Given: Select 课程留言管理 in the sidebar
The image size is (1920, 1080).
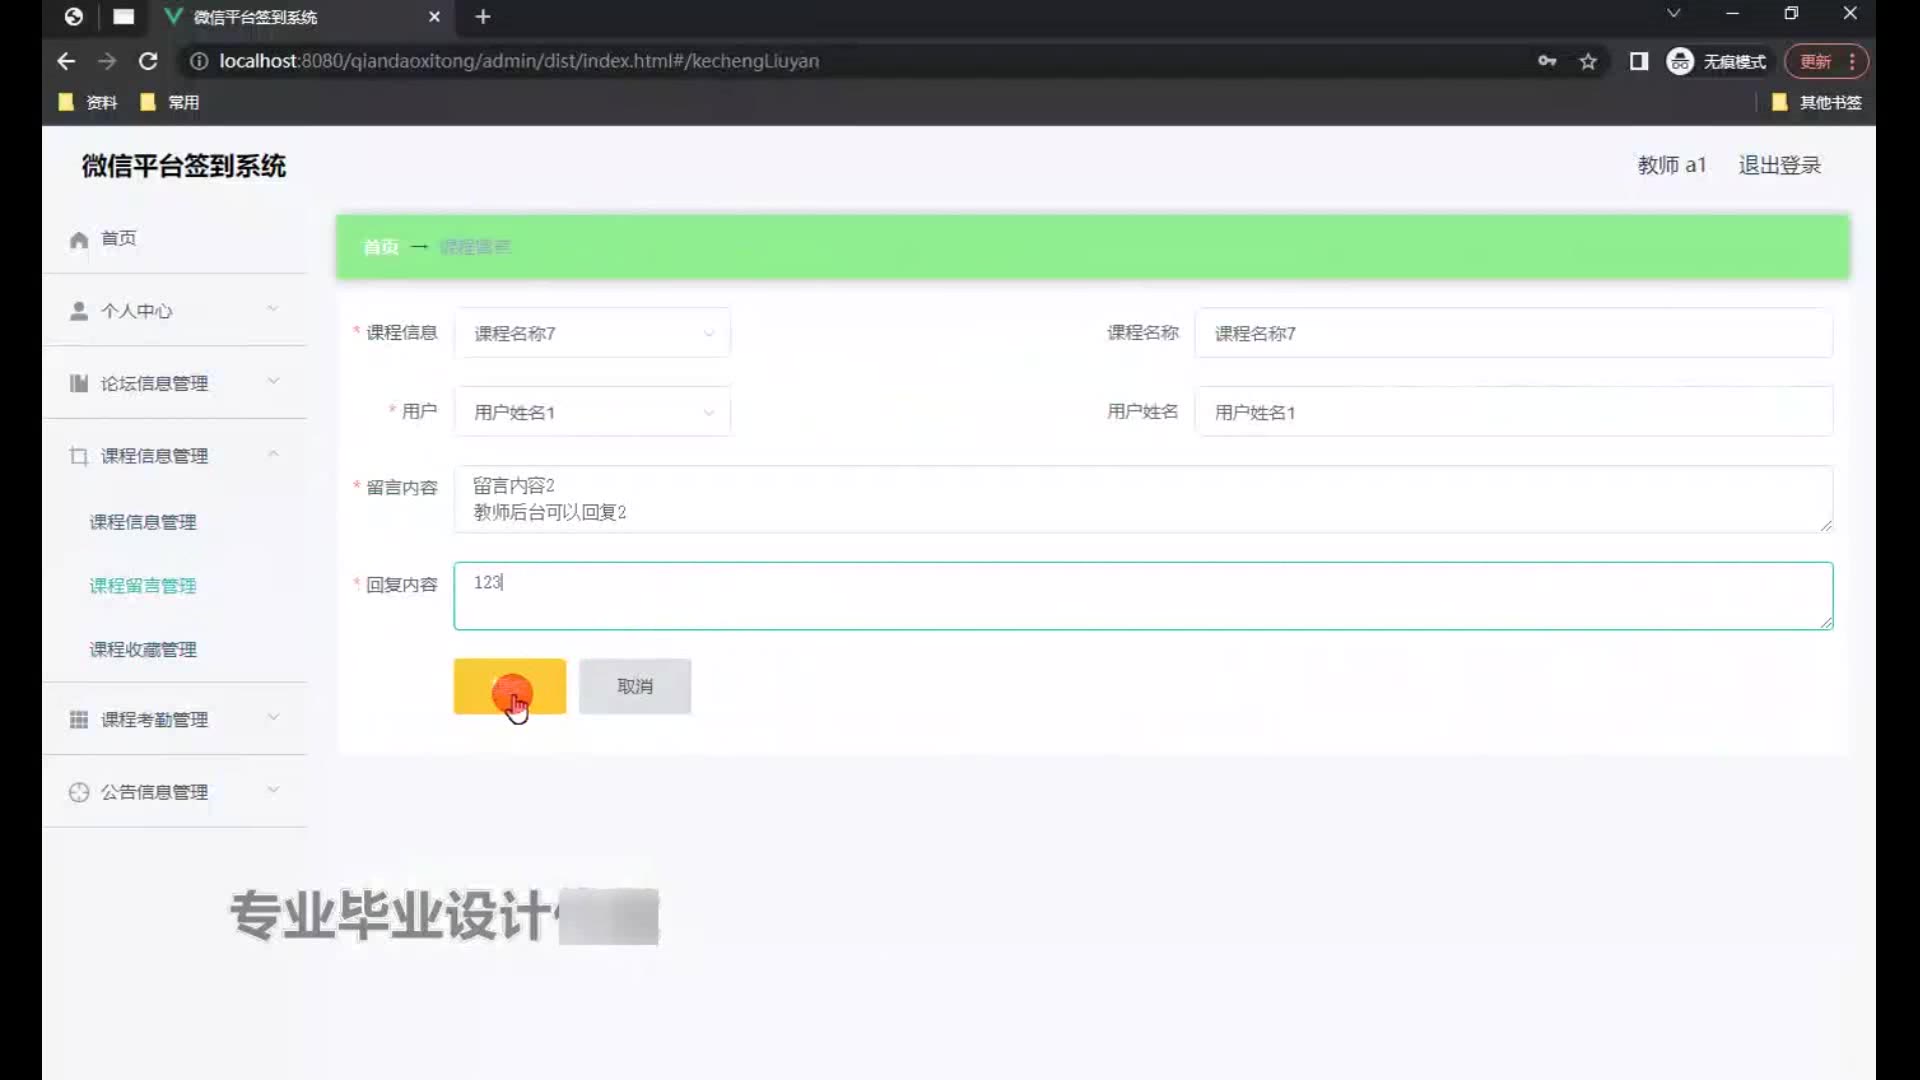Looking at the screenshot, I should pyautogui.click(x=143, y=586).
